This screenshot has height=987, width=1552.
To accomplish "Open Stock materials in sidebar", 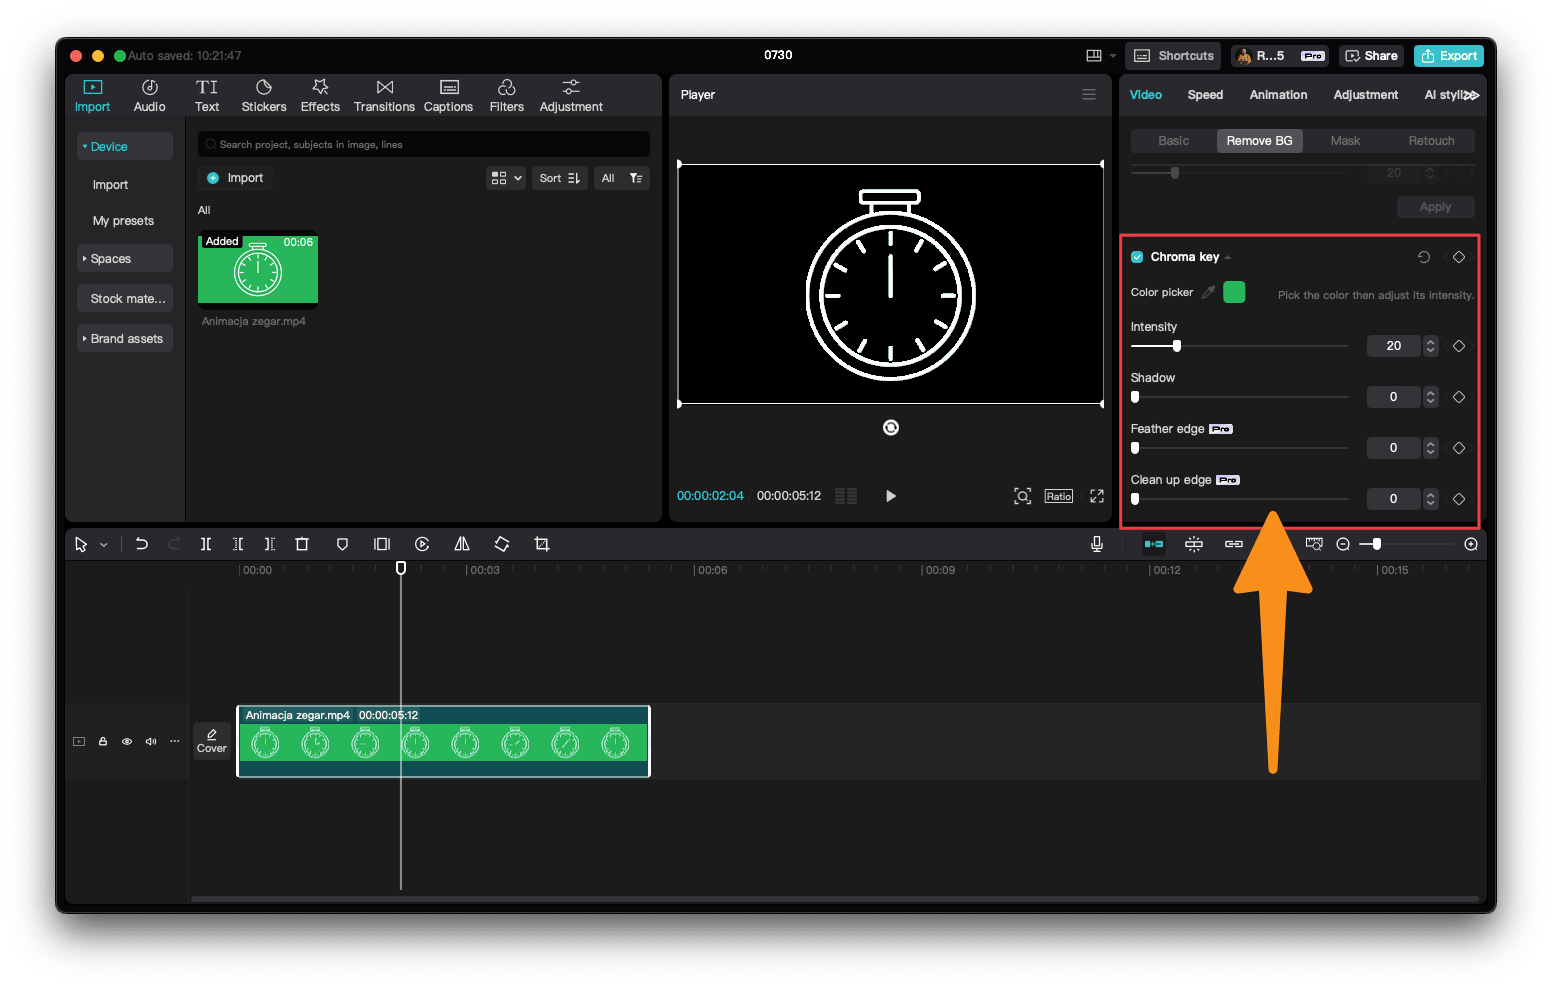I will tap(125, 298).
